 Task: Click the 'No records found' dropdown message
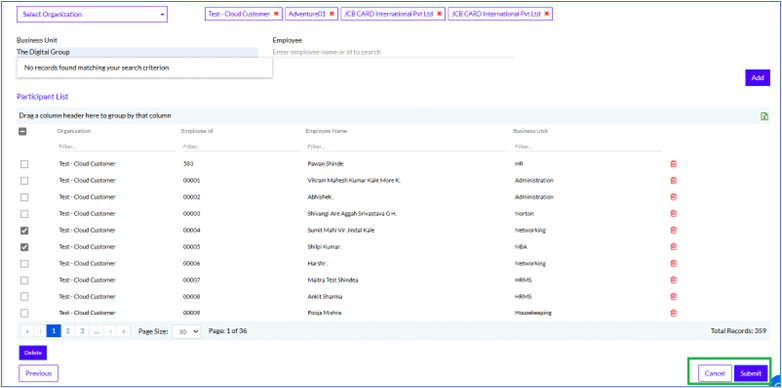tap(145, 68)
